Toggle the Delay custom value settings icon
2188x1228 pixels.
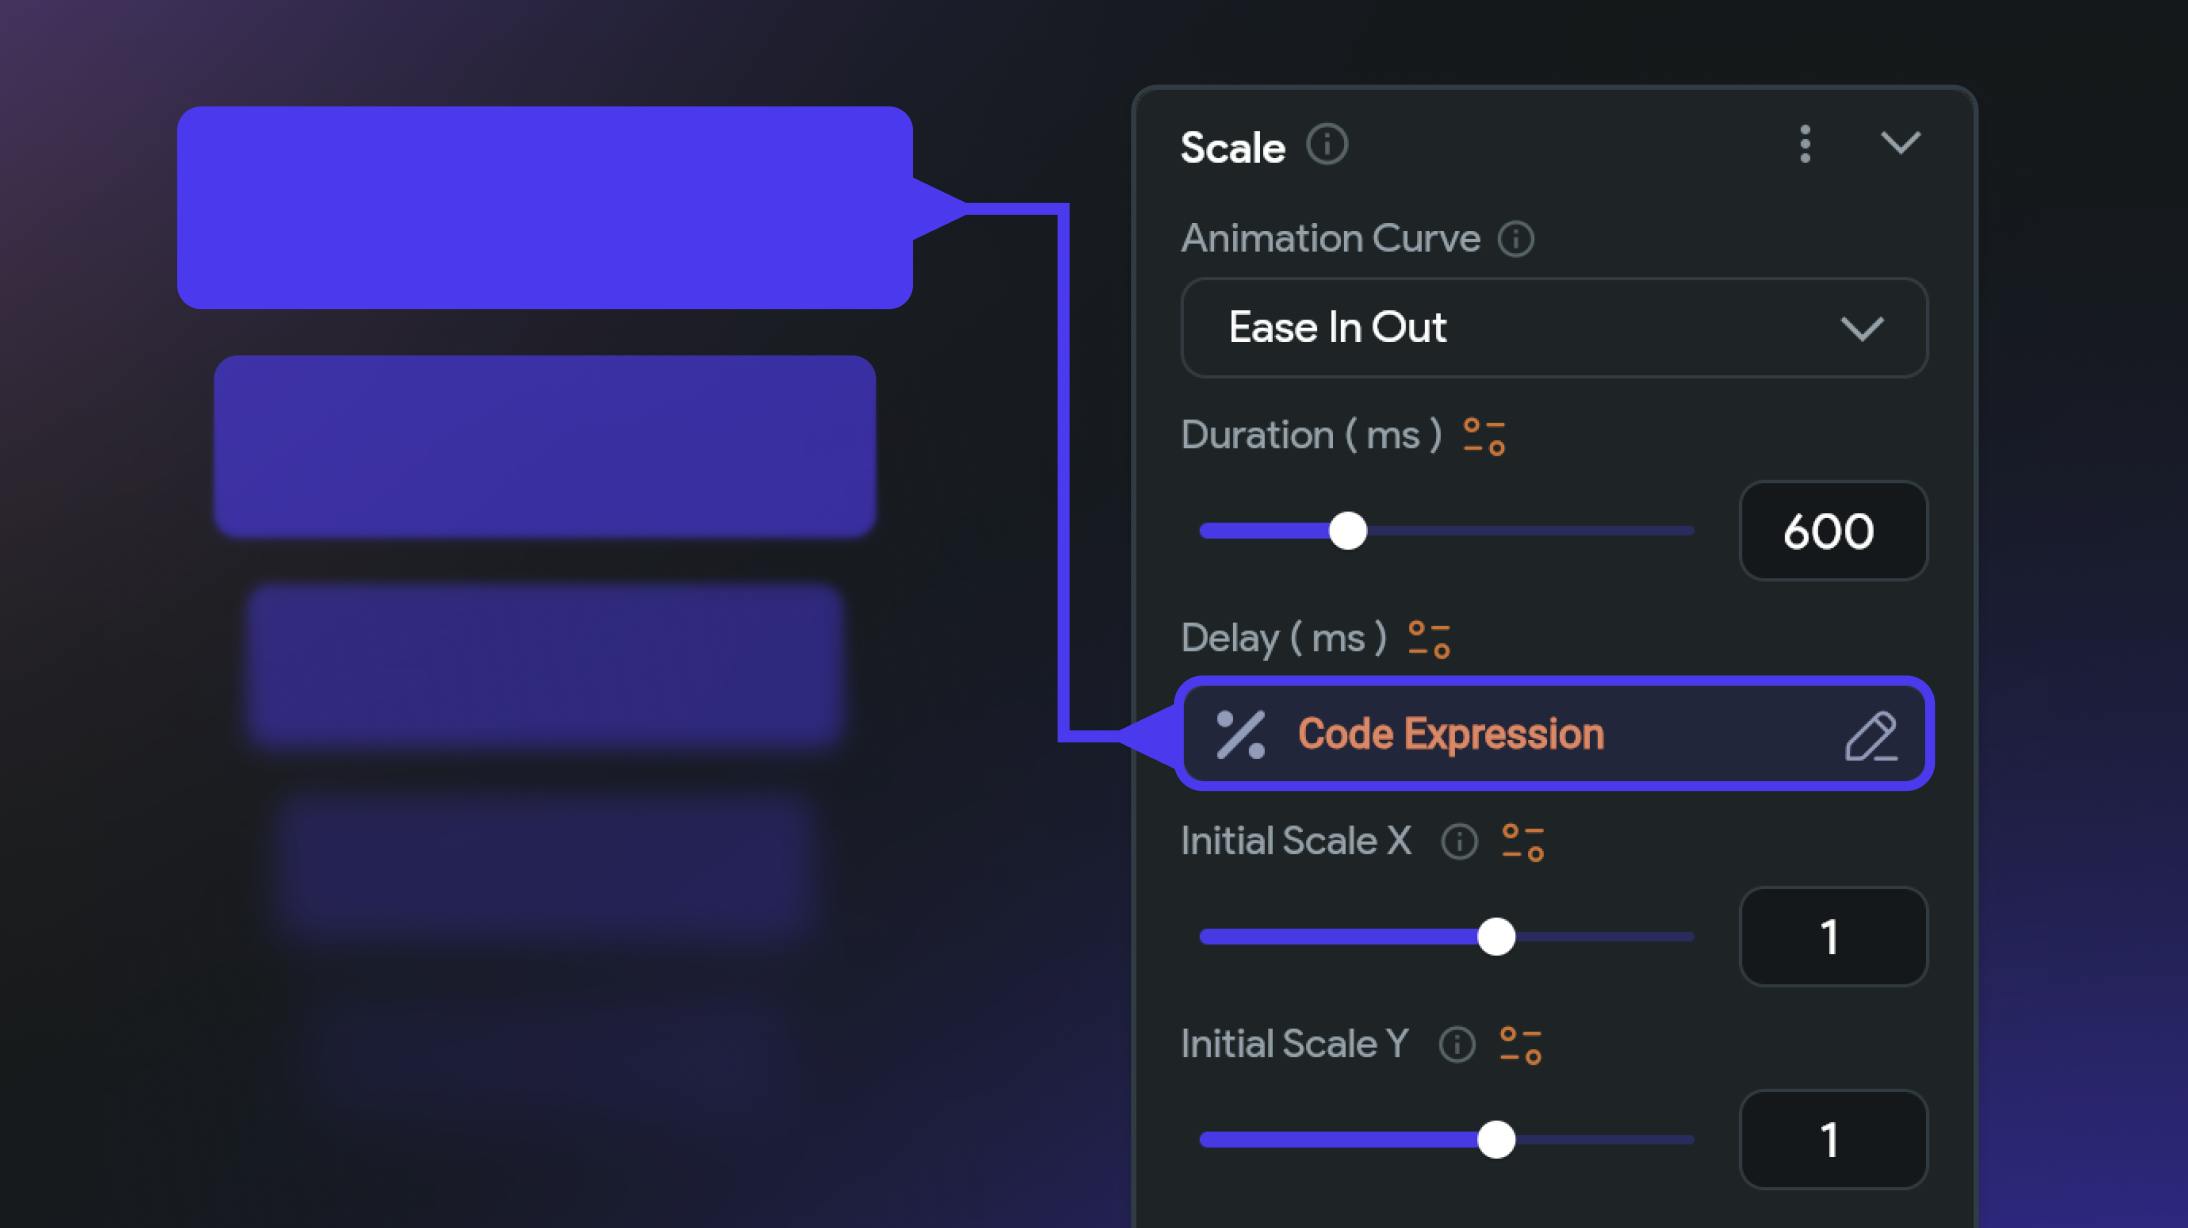1429,640
